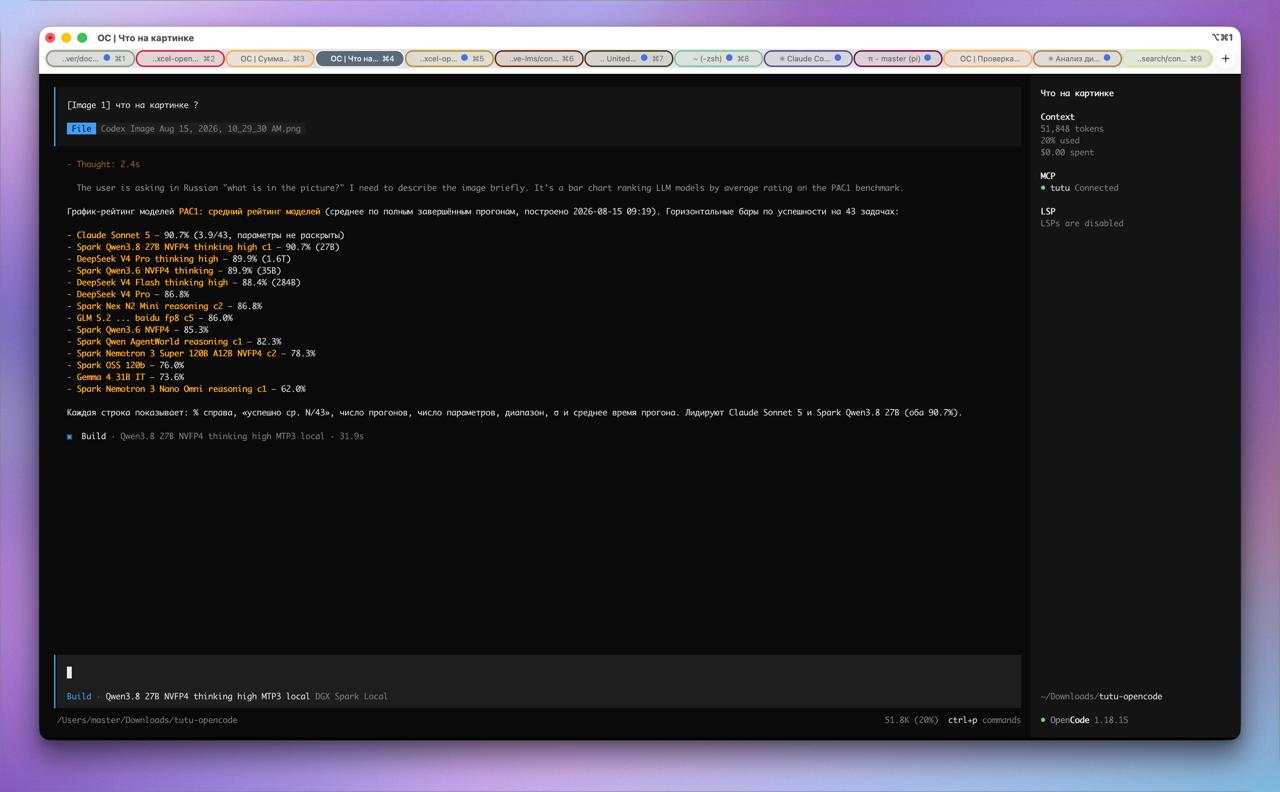
Task: Click the blue dot on Анализ ди... tab
Action: click(1107, 58)
